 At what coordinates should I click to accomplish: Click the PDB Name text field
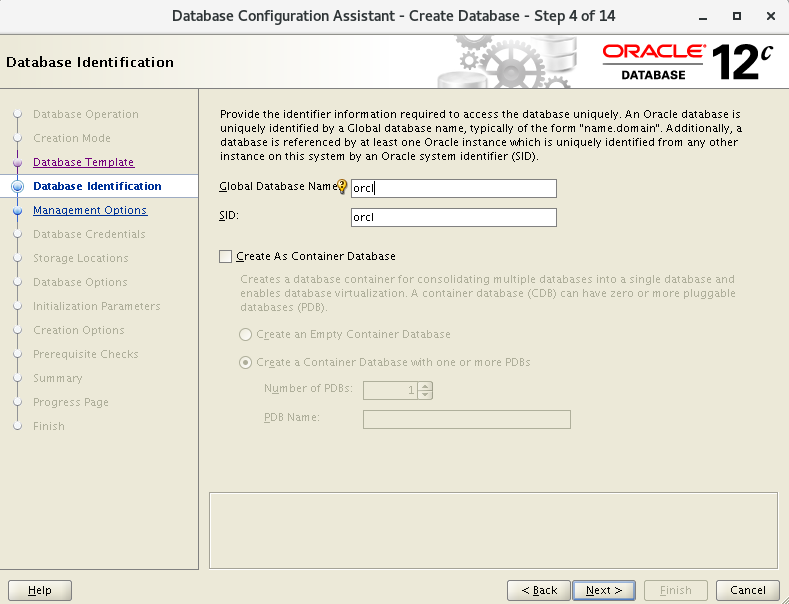[x=467, y=419]
